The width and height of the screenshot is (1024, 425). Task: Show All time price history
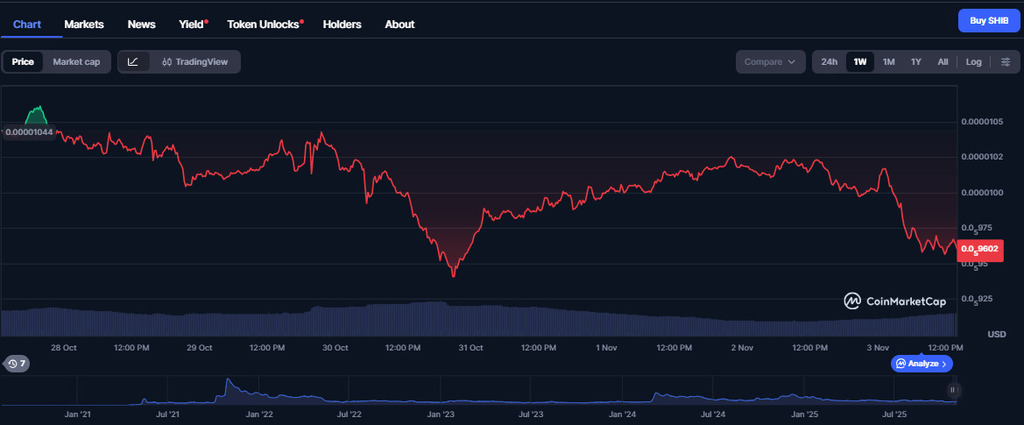pos(943,62)
